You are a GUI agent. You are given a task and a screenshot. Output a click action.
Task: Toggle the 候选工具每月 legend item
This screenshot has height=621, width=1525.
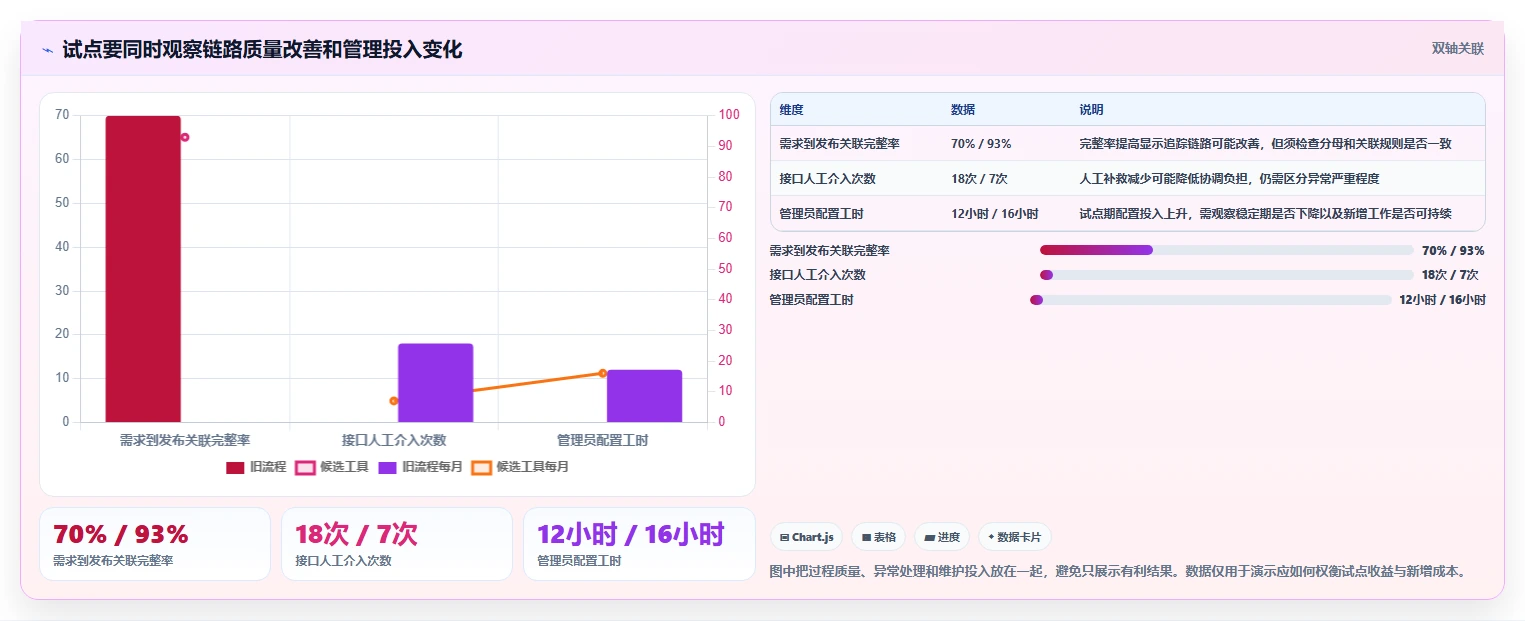tap(520, 467)
